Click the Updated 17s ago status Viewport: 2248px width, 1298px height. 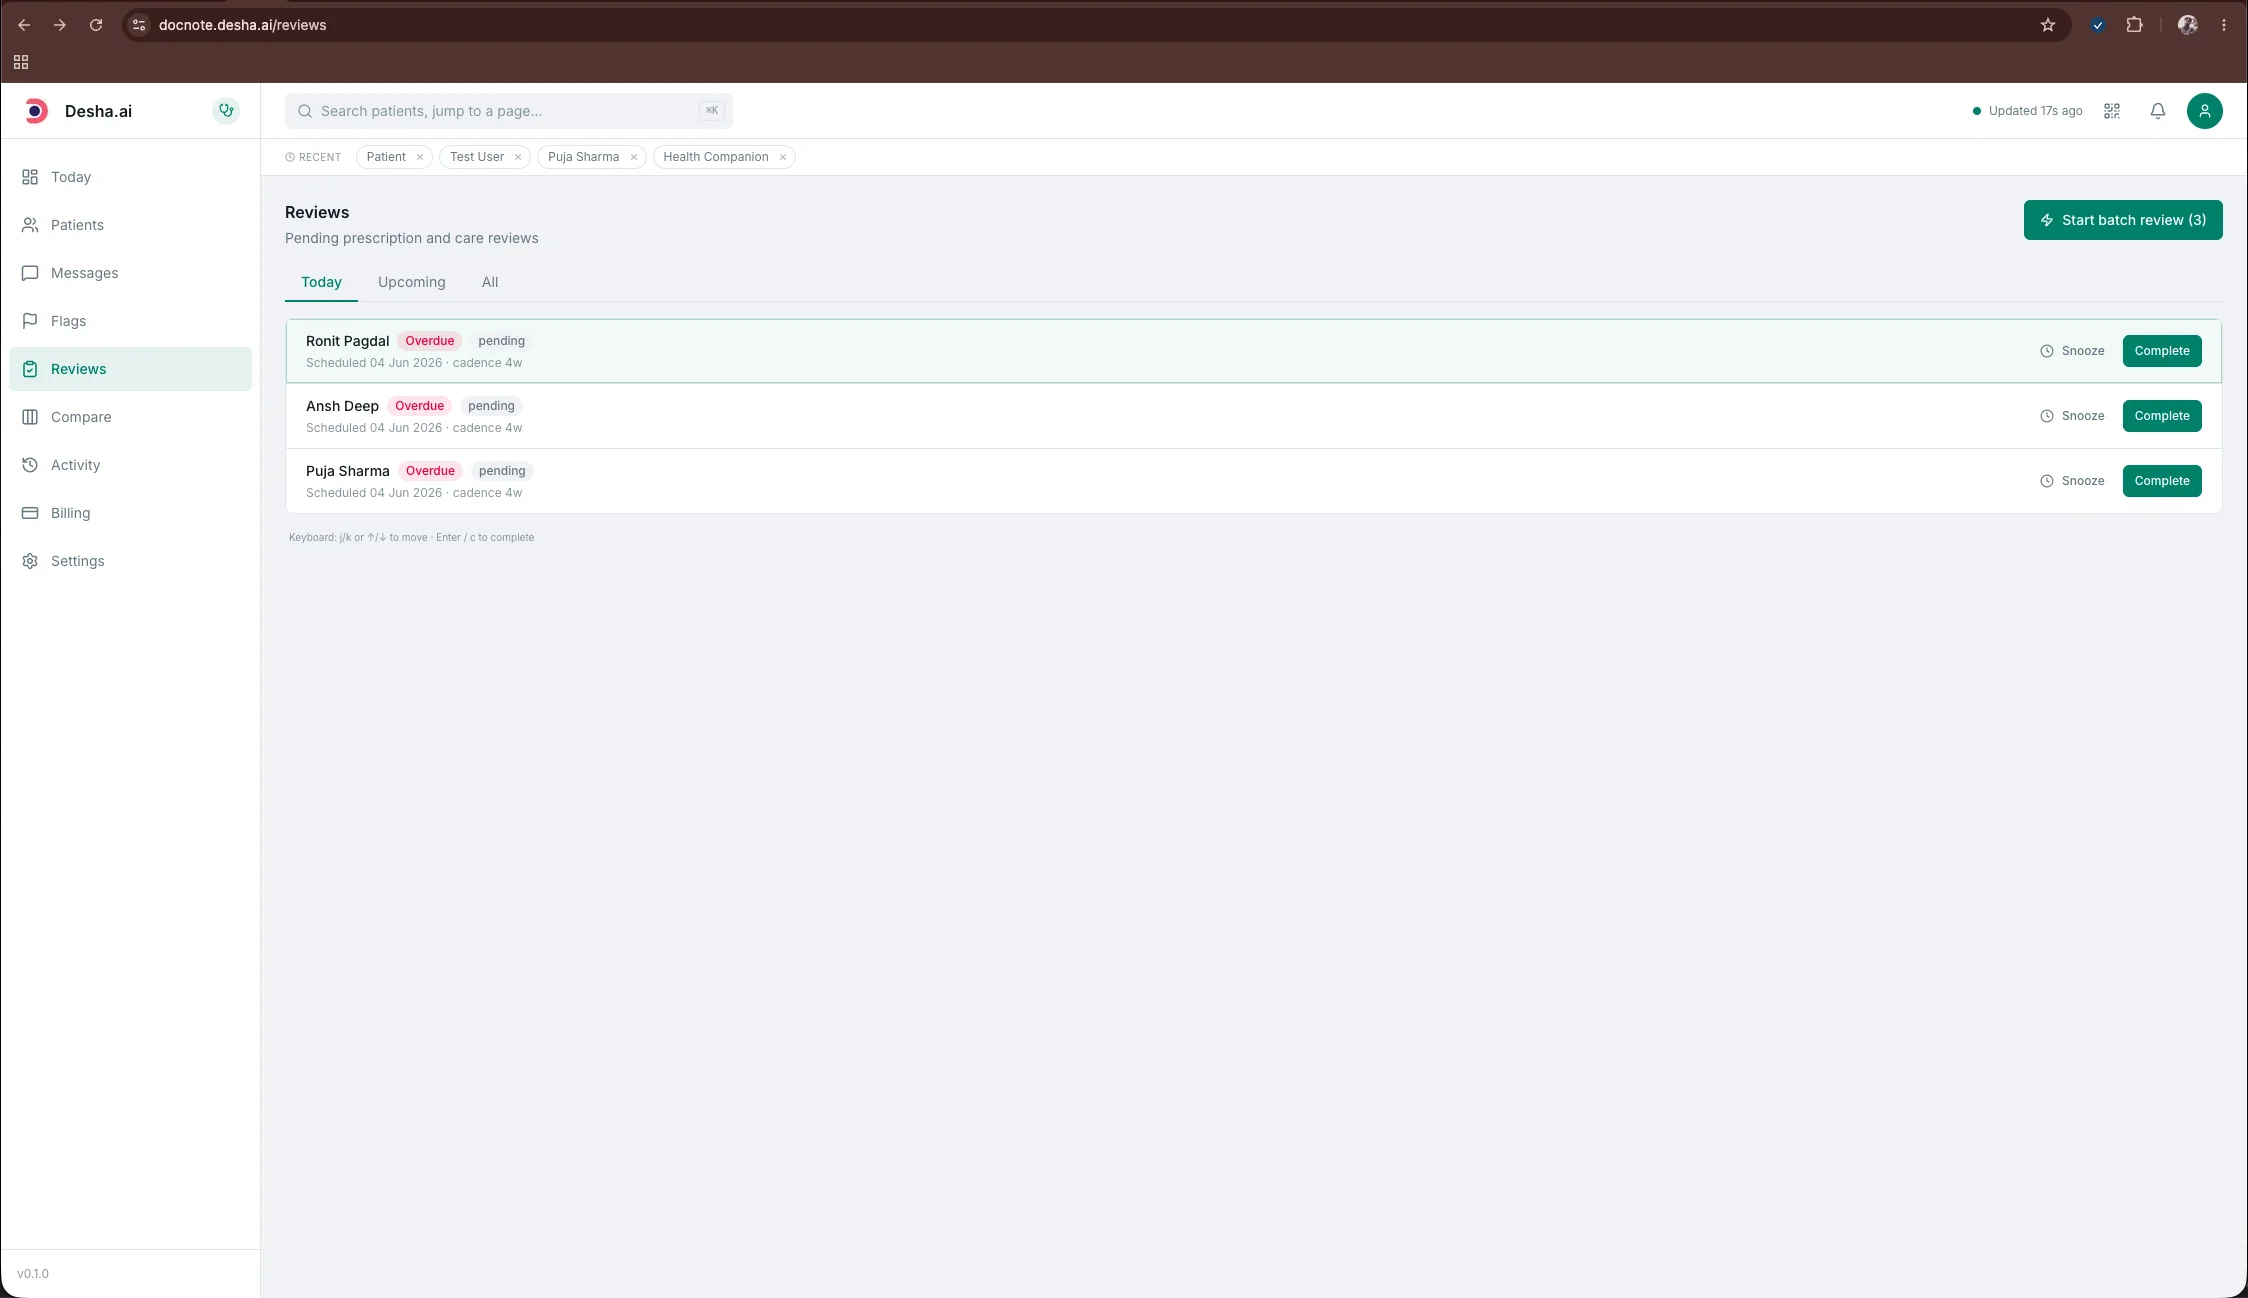click(2027, 111)
